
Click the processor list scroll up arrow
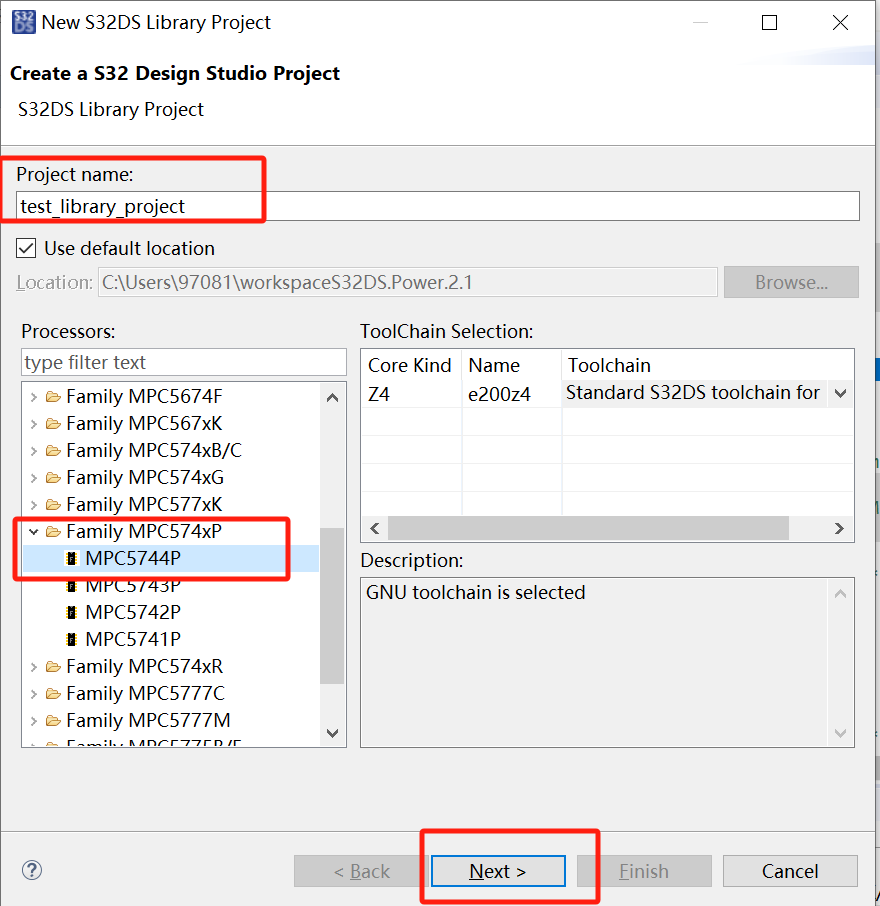click(332, 398)
